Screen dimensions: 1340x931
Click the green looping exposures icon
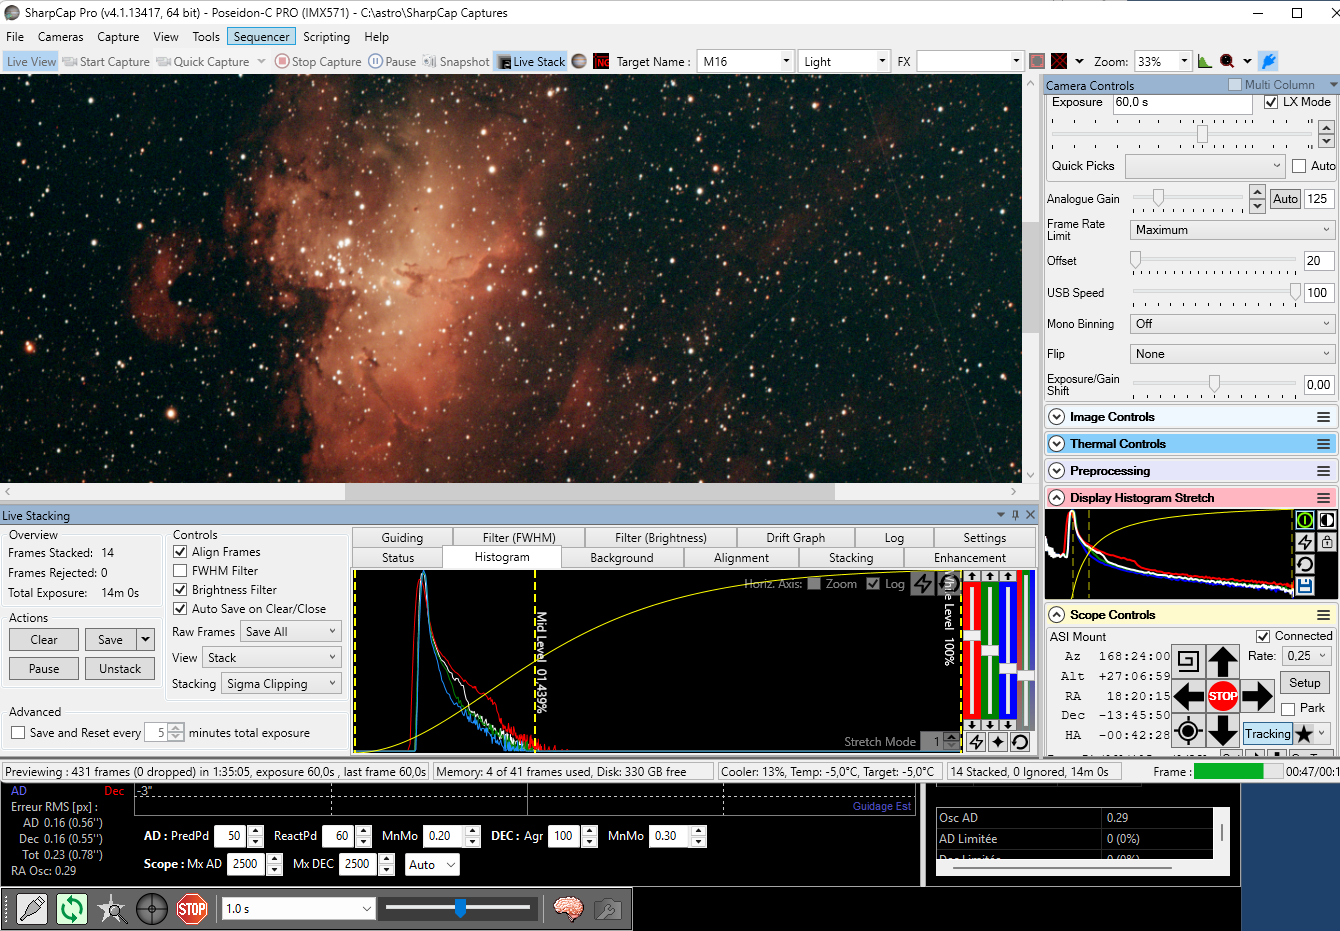click(72, 909)
